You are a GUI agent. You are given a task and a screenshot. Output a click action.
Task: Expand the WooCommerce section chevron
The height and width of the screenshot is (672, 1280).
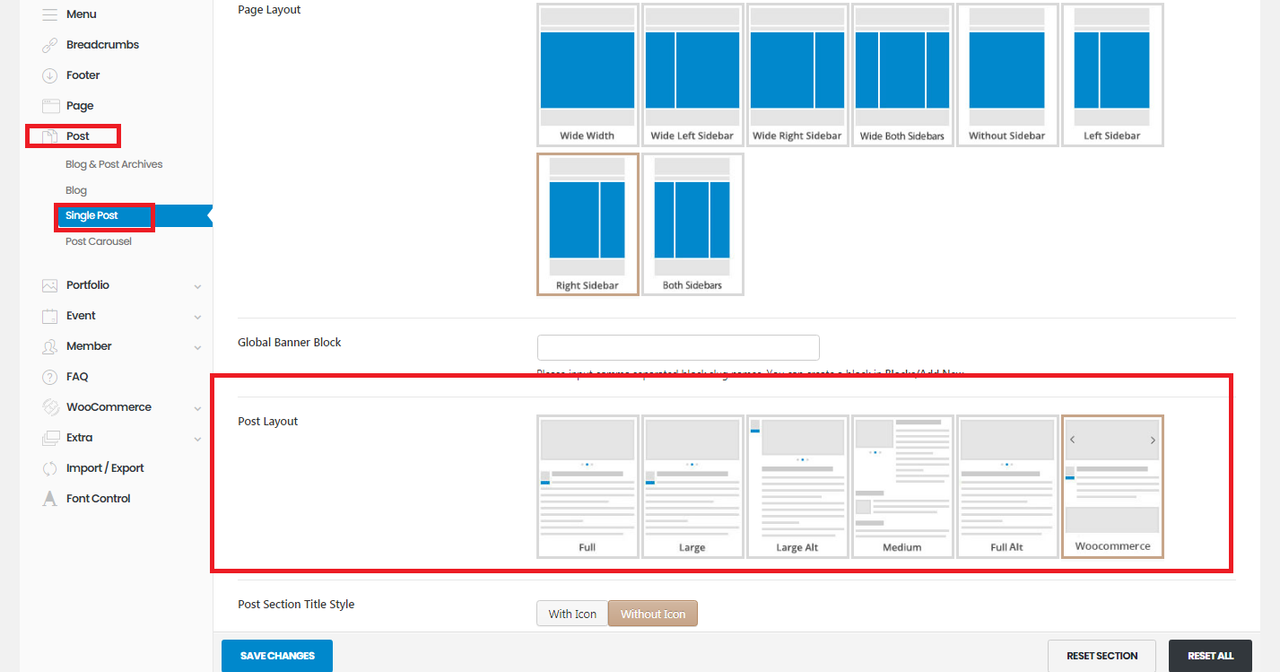pyautogui.click(x=197, y=409)
